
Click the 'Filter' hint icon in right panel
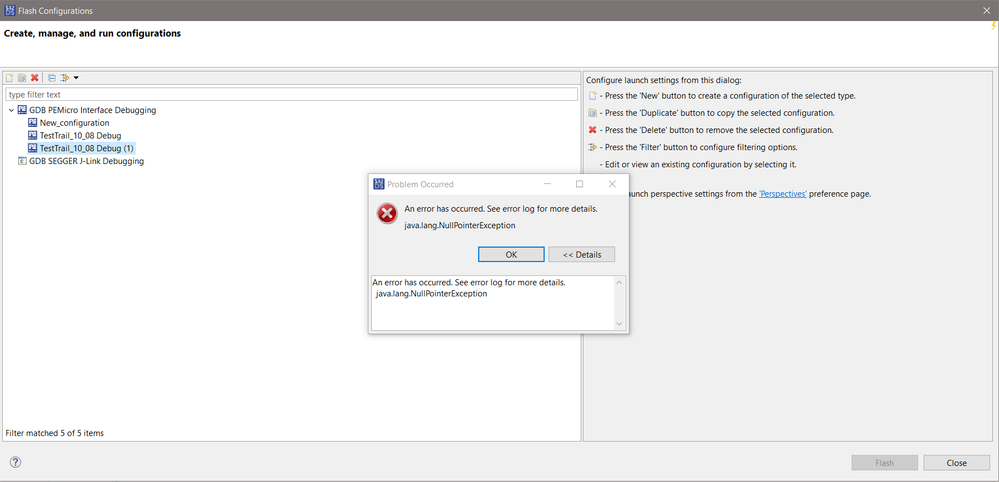click(x=593, y=147)
